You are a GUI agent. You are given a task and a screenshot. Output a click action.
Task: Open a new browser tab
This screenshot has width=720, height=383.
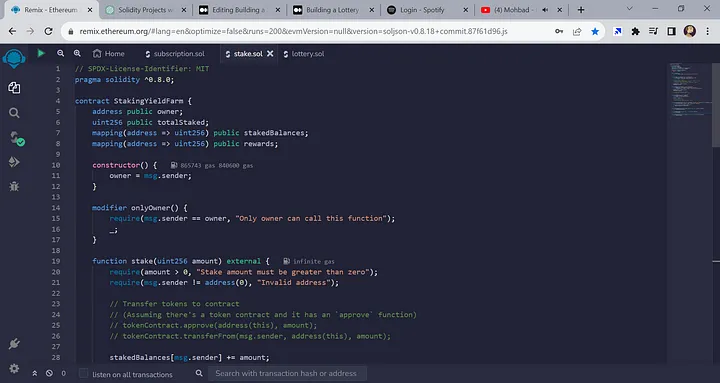581,10
